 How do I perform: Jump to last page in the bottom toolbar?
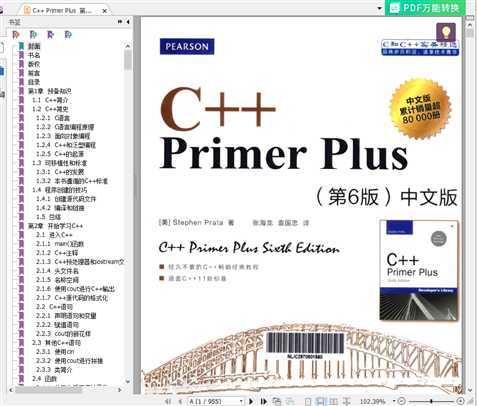coord(264,401)
